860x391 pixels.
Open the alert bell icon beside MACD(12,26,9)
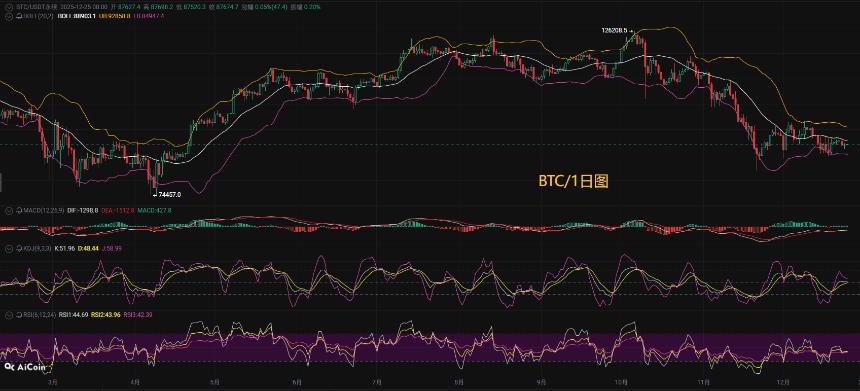point(19,211)
